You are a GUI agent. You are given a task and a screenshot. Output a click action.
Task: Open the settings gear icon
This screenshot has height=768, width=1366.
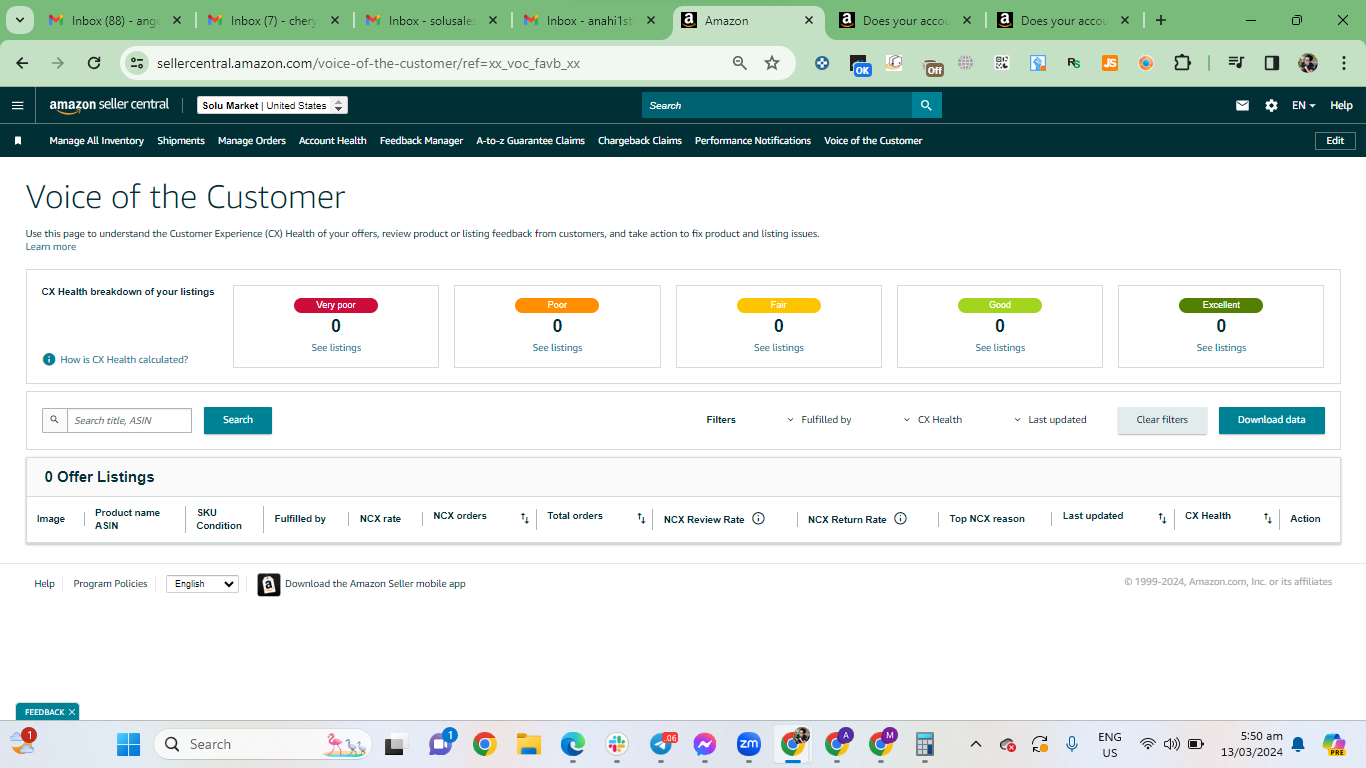coord(1271,105)
